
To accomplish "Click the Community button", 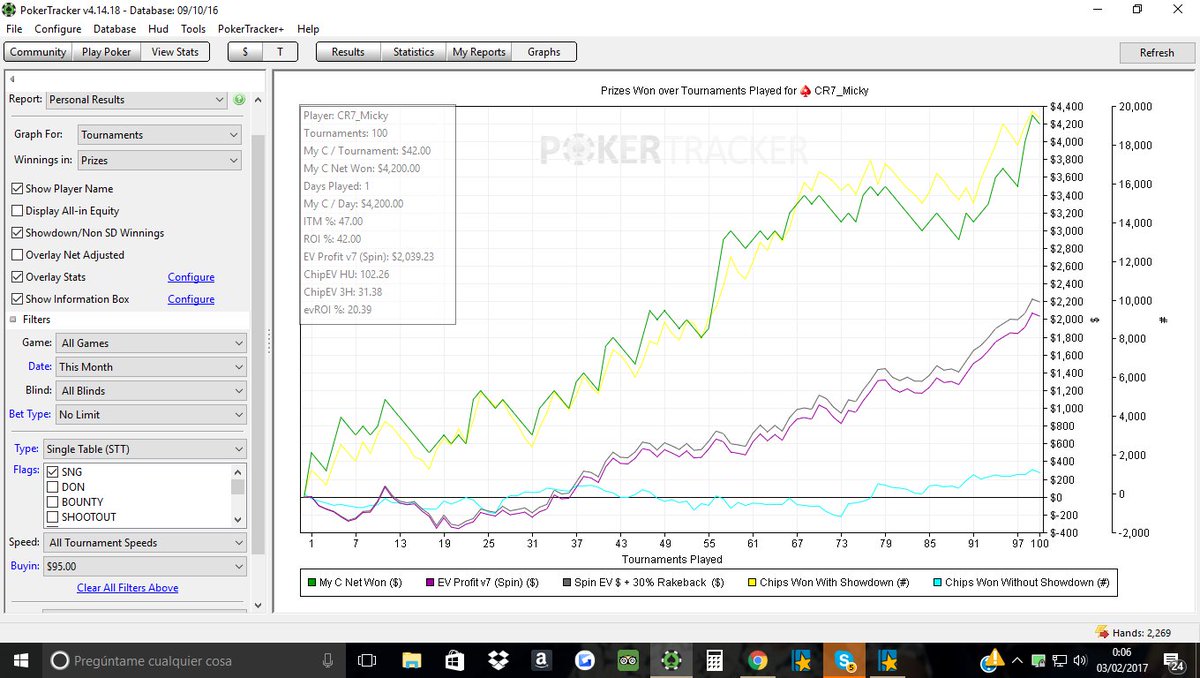I will click(38, 52).
